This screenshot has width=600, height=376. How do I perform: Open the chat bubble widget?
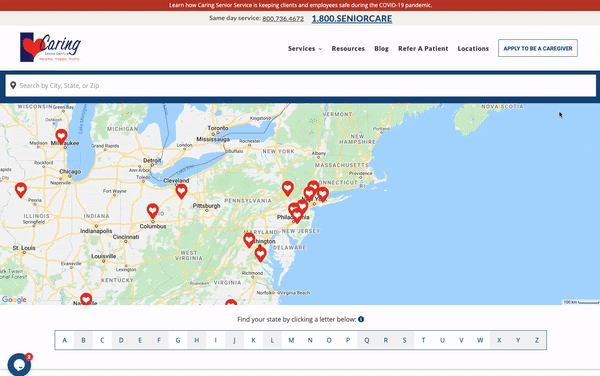(19, 365)
